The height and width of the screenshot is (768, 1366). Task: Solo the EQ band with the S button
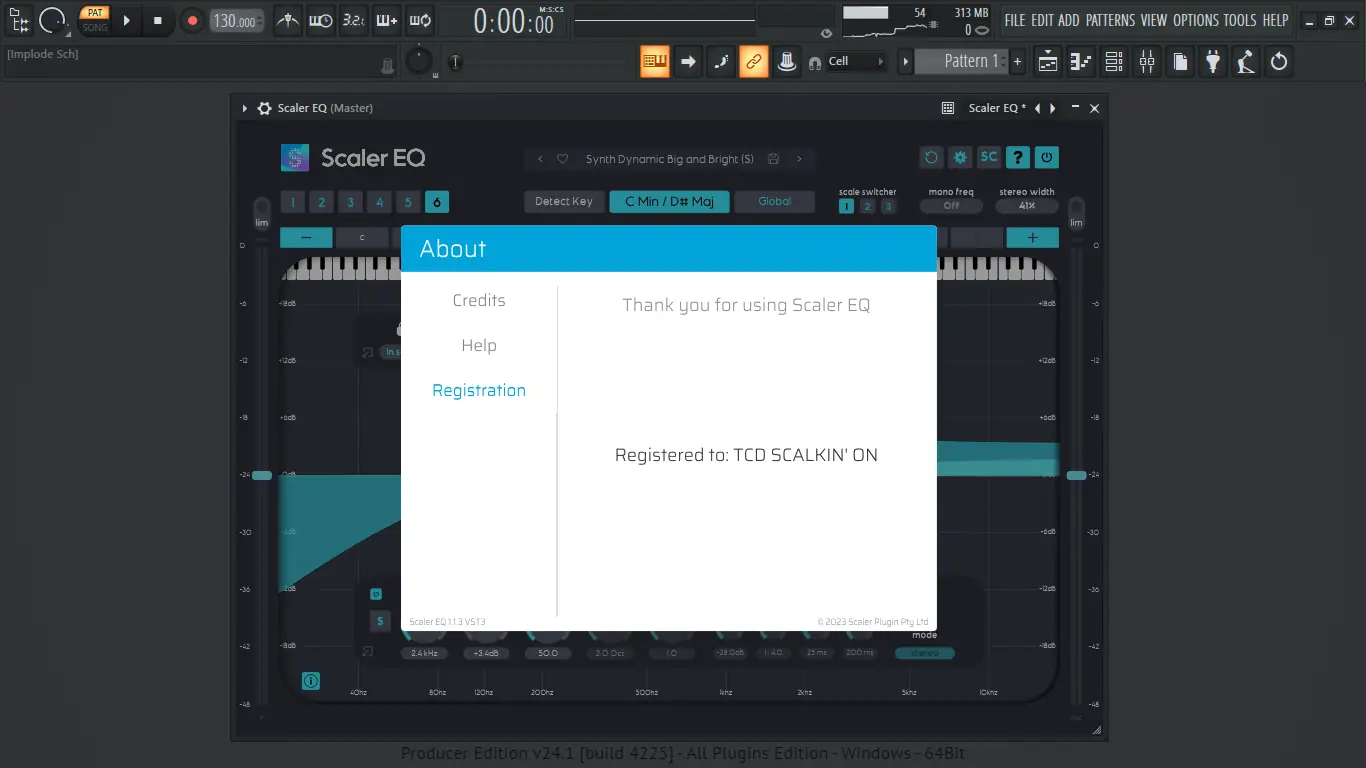coord(380,620)
